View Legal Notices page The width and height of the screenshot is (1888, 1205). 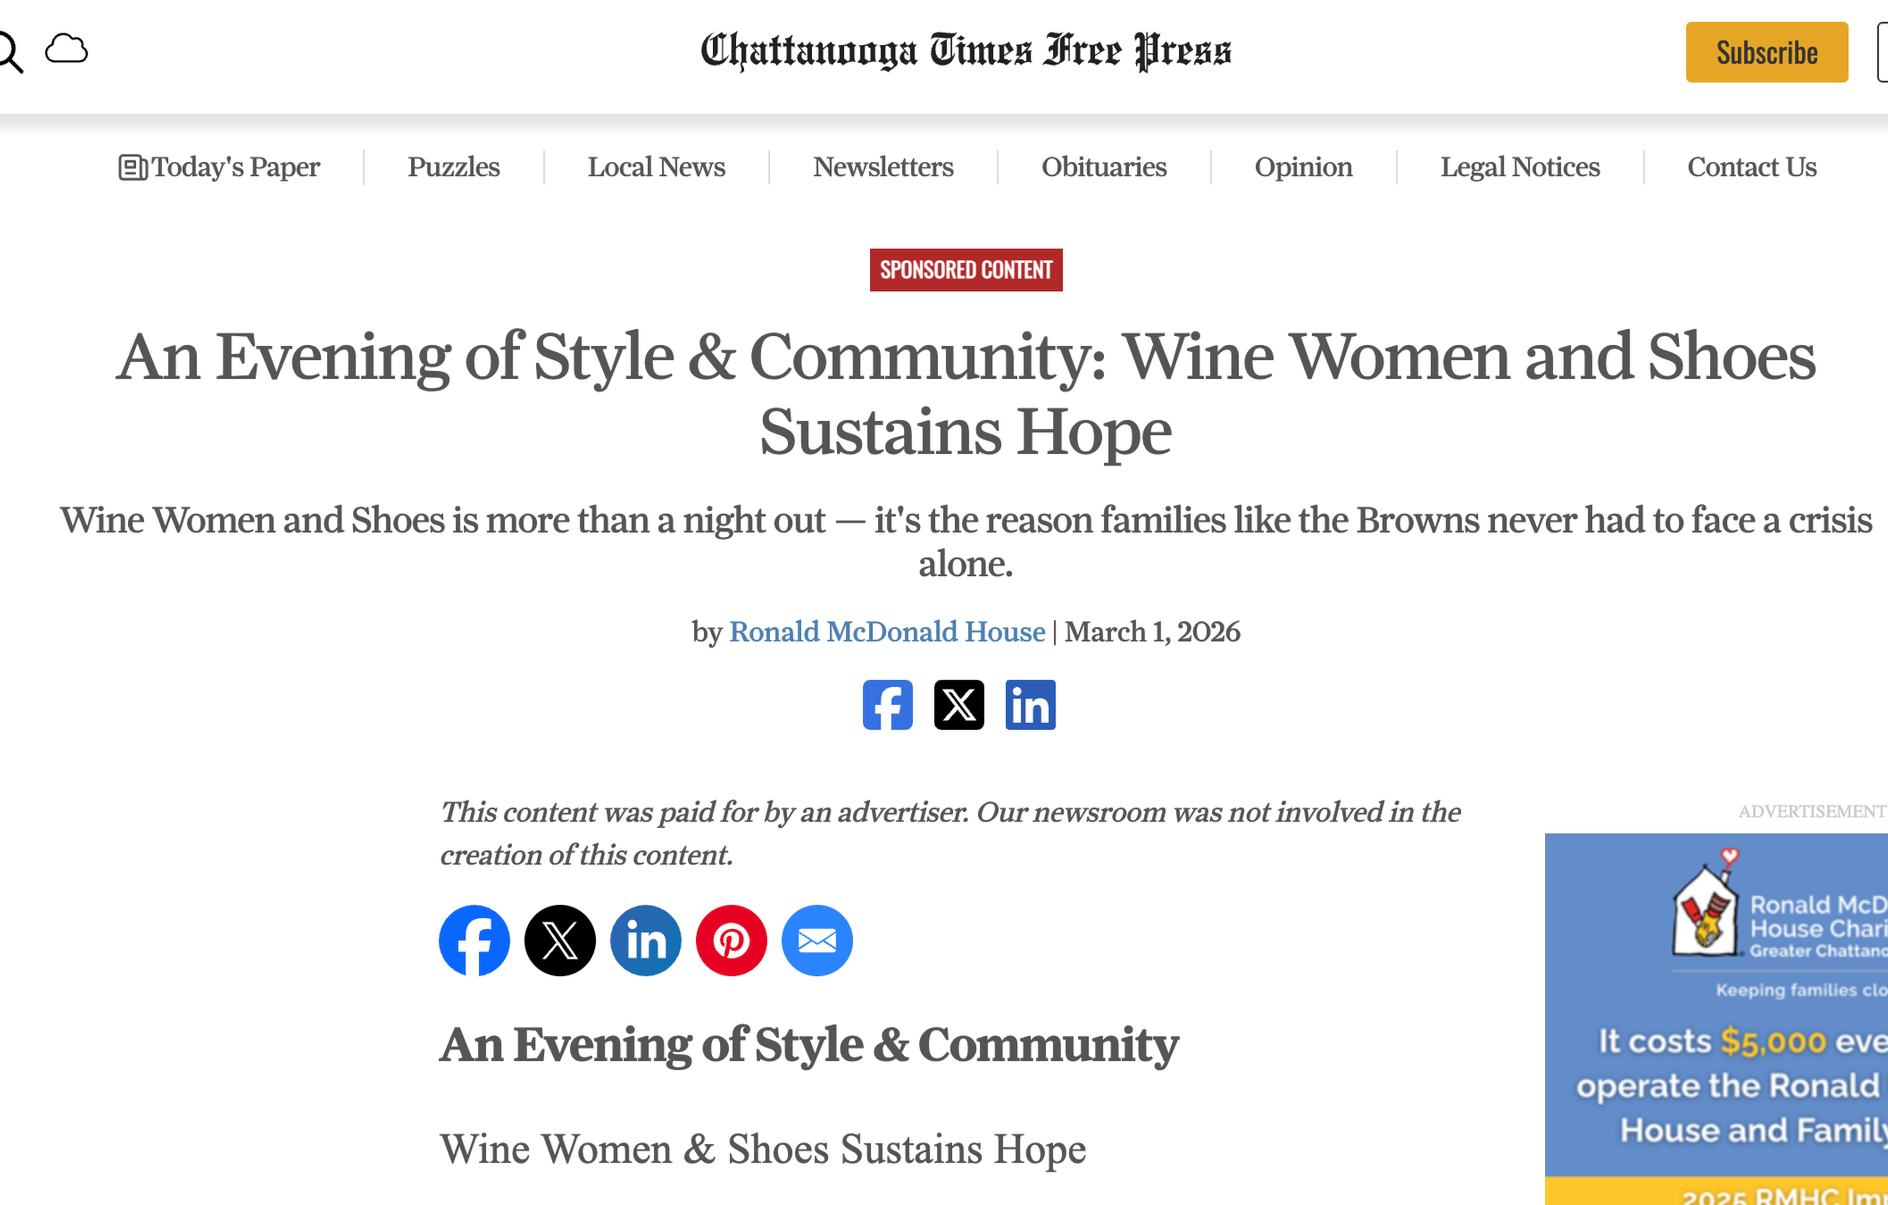1519,167
